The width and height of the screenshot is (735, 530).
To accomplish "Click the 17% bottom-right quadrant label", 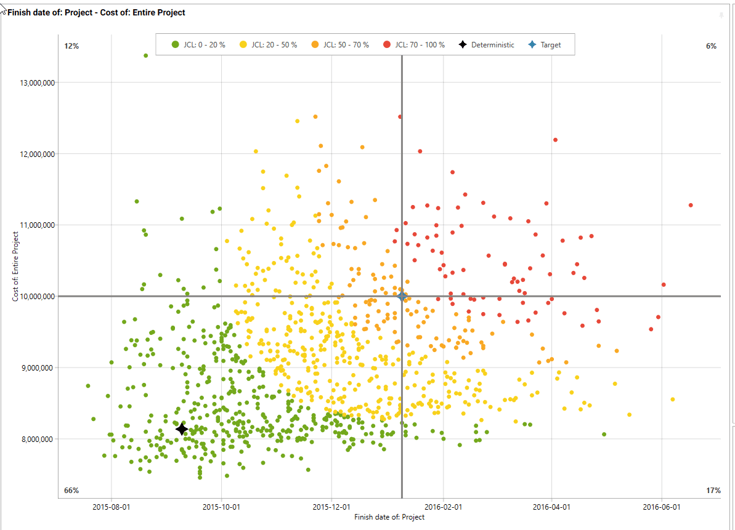I will (712, 490).
